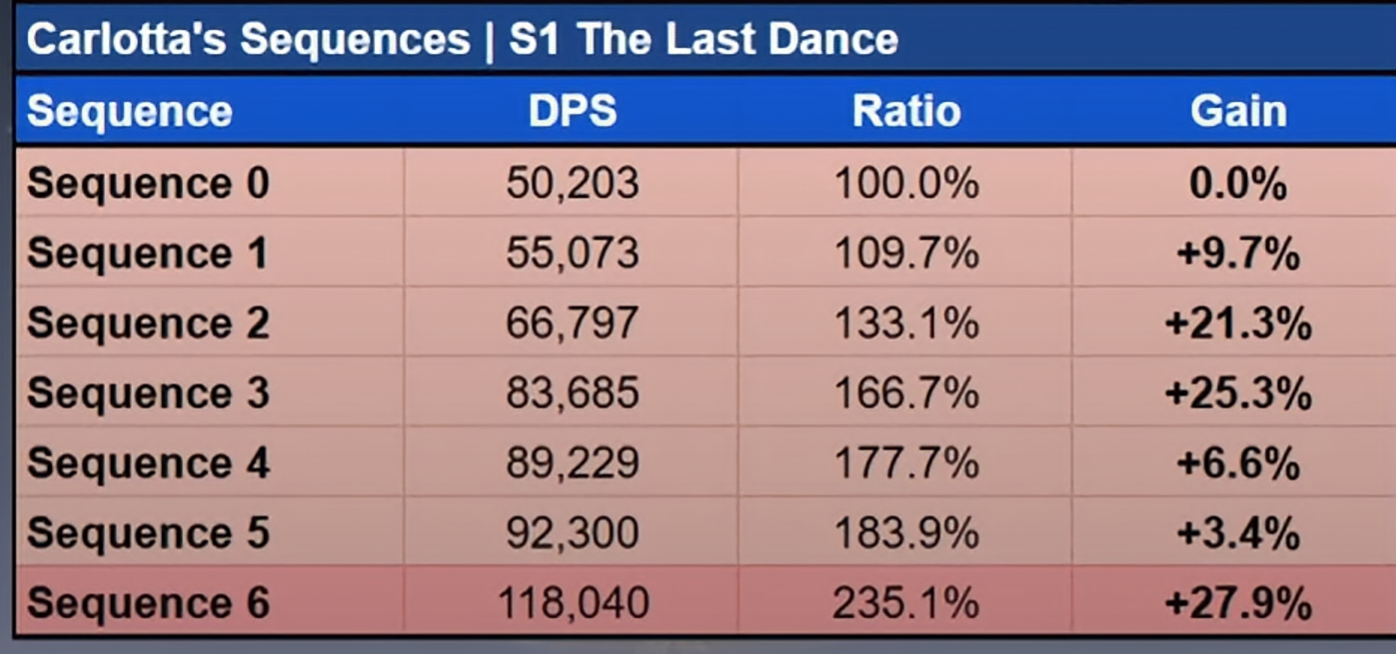Select the Sequence 2 row label
The height and width of the screenshot is (654, 1396).
point(148,323)
